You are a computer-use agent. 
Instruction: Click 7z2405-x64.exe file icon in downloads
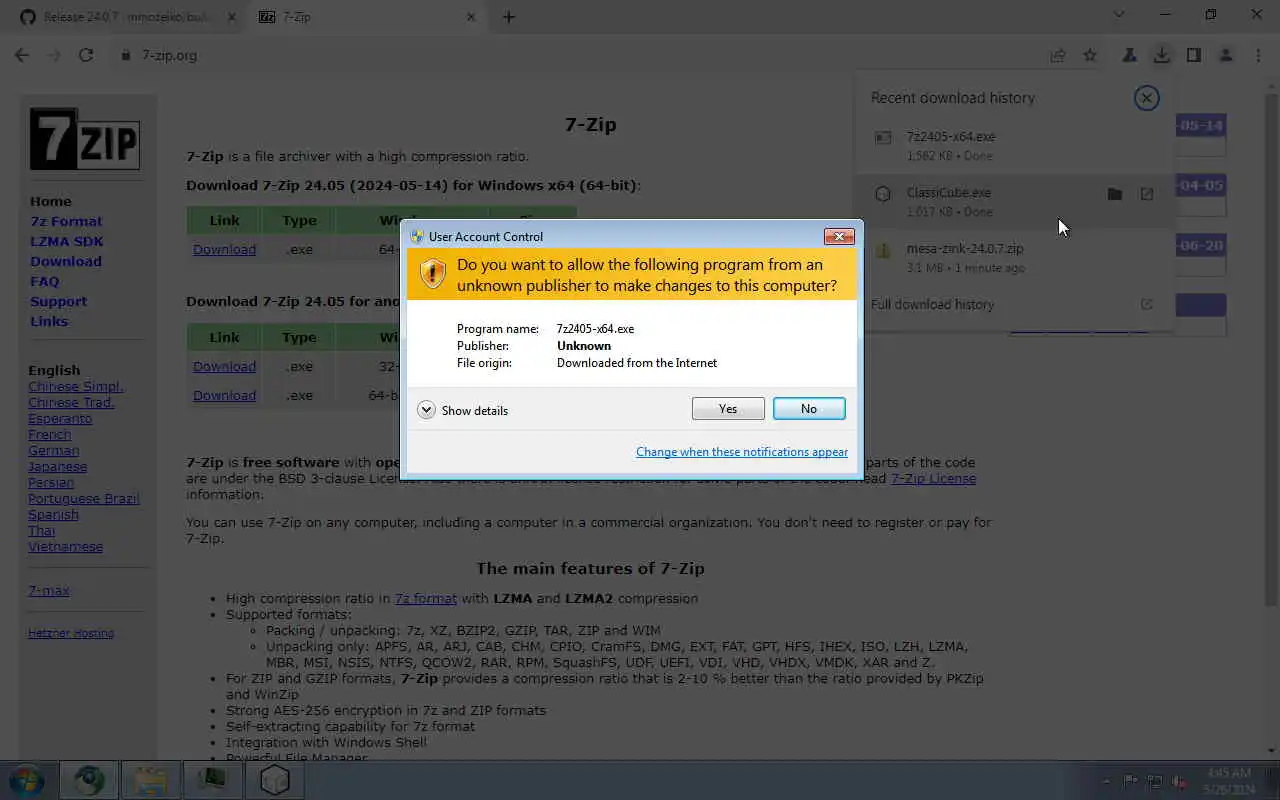coord(883,138)
